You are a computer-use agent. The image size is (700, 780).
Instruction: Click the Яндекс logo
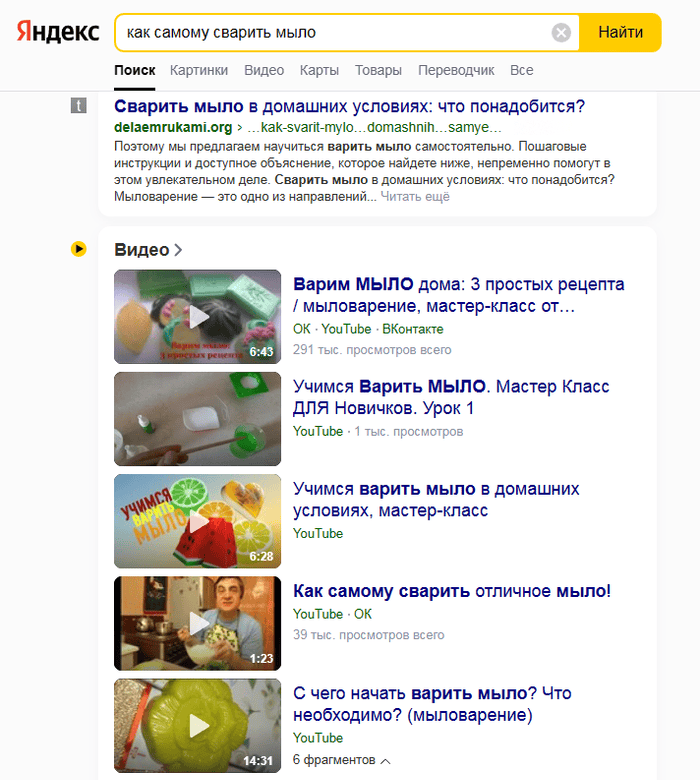click(58, 32)
